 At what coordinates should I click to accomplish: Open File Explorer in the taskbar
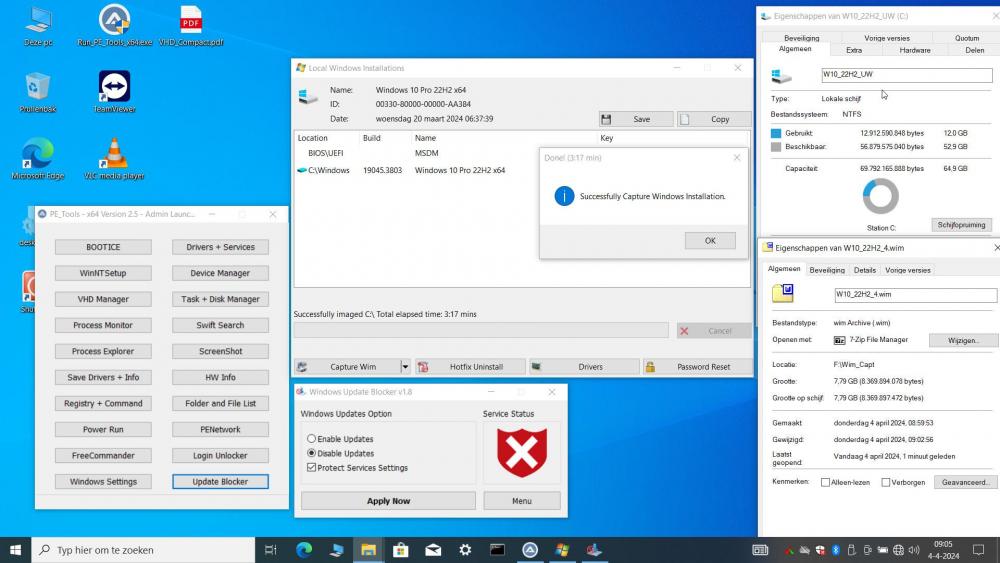pos(368,550)
